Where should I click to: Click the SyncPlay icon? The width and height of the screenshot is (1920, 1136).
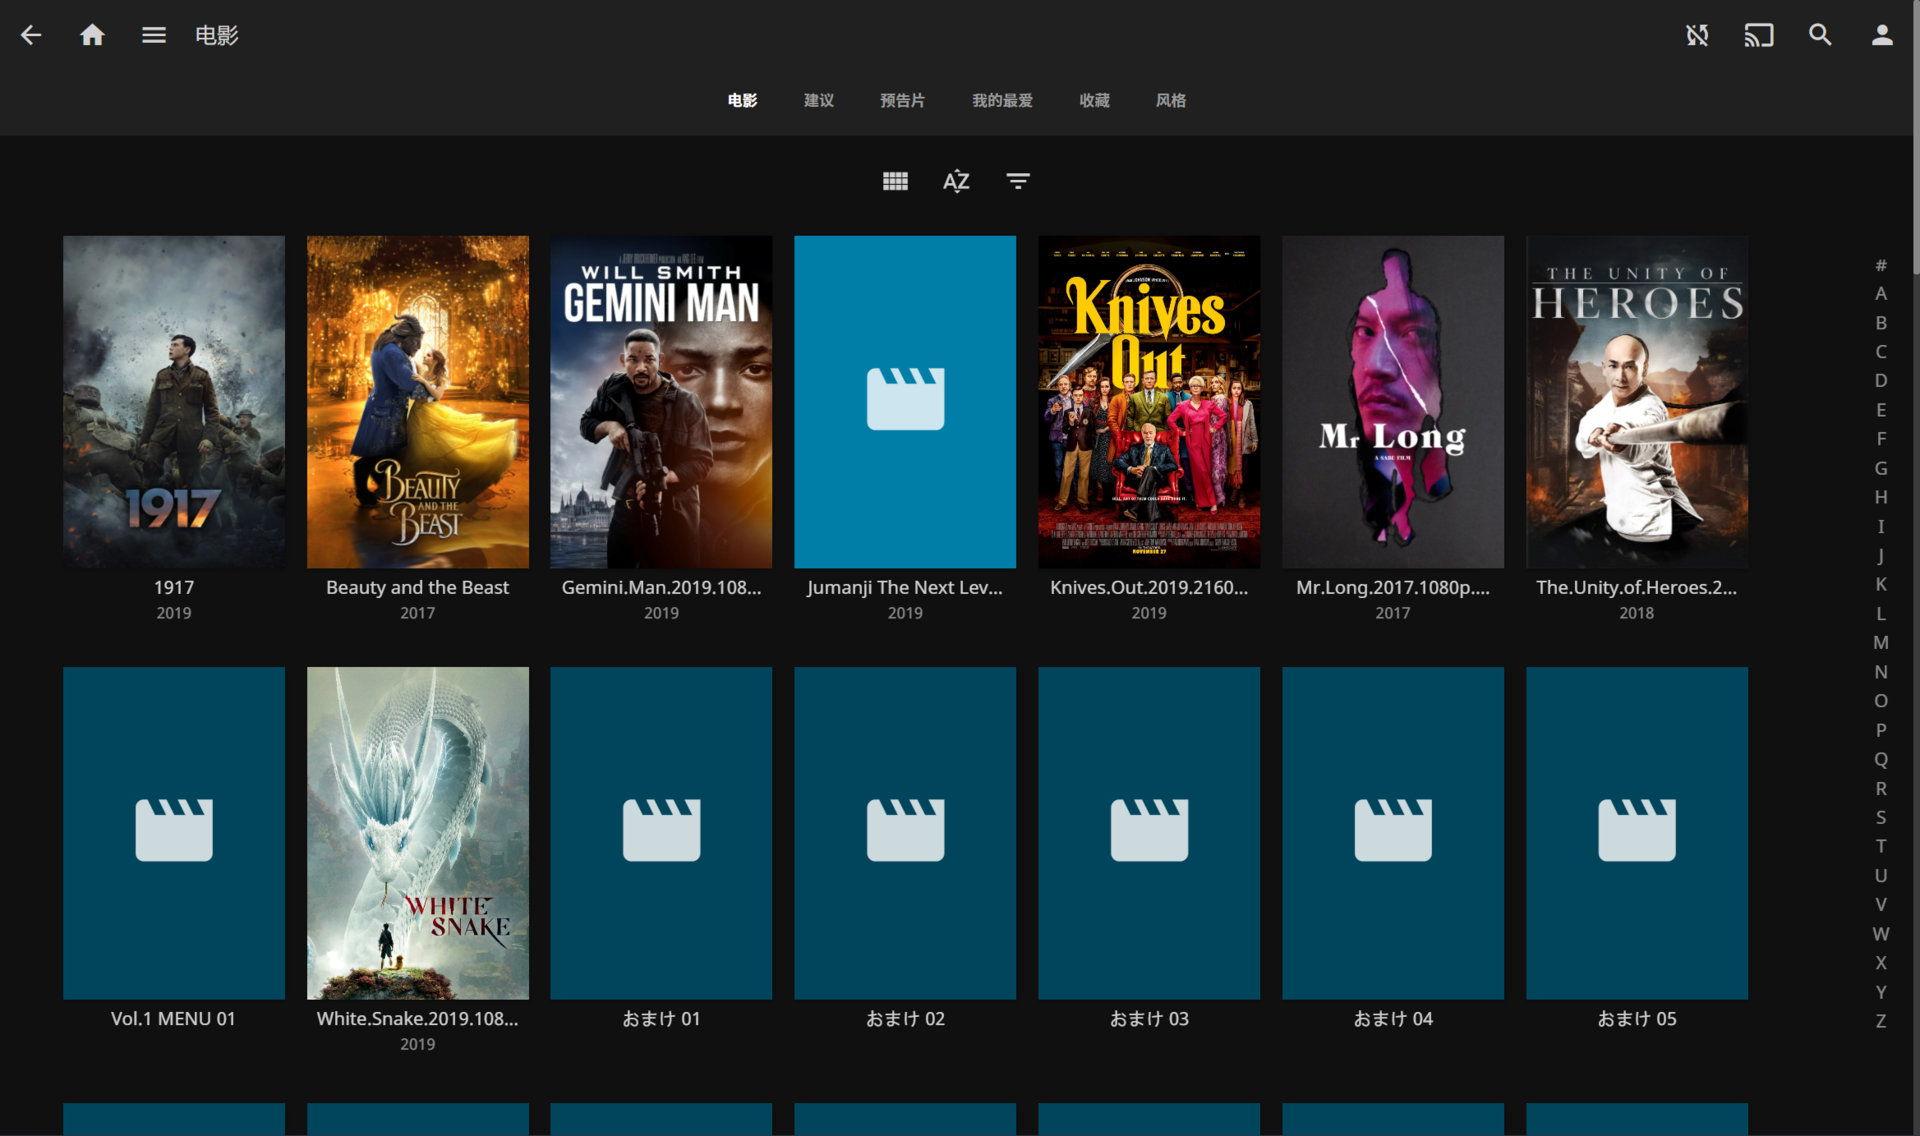pos(1697,35)
